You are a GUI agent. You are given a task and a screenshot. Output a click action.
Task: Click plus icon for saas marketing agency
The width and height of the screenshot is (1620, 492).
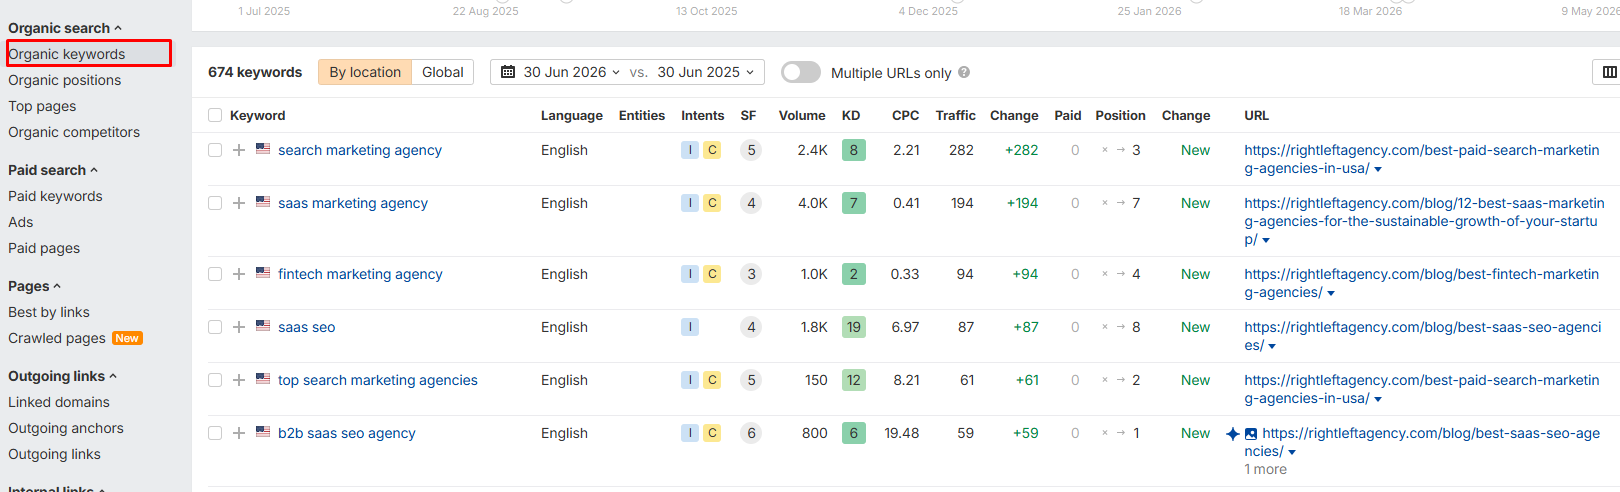(239, 203)
